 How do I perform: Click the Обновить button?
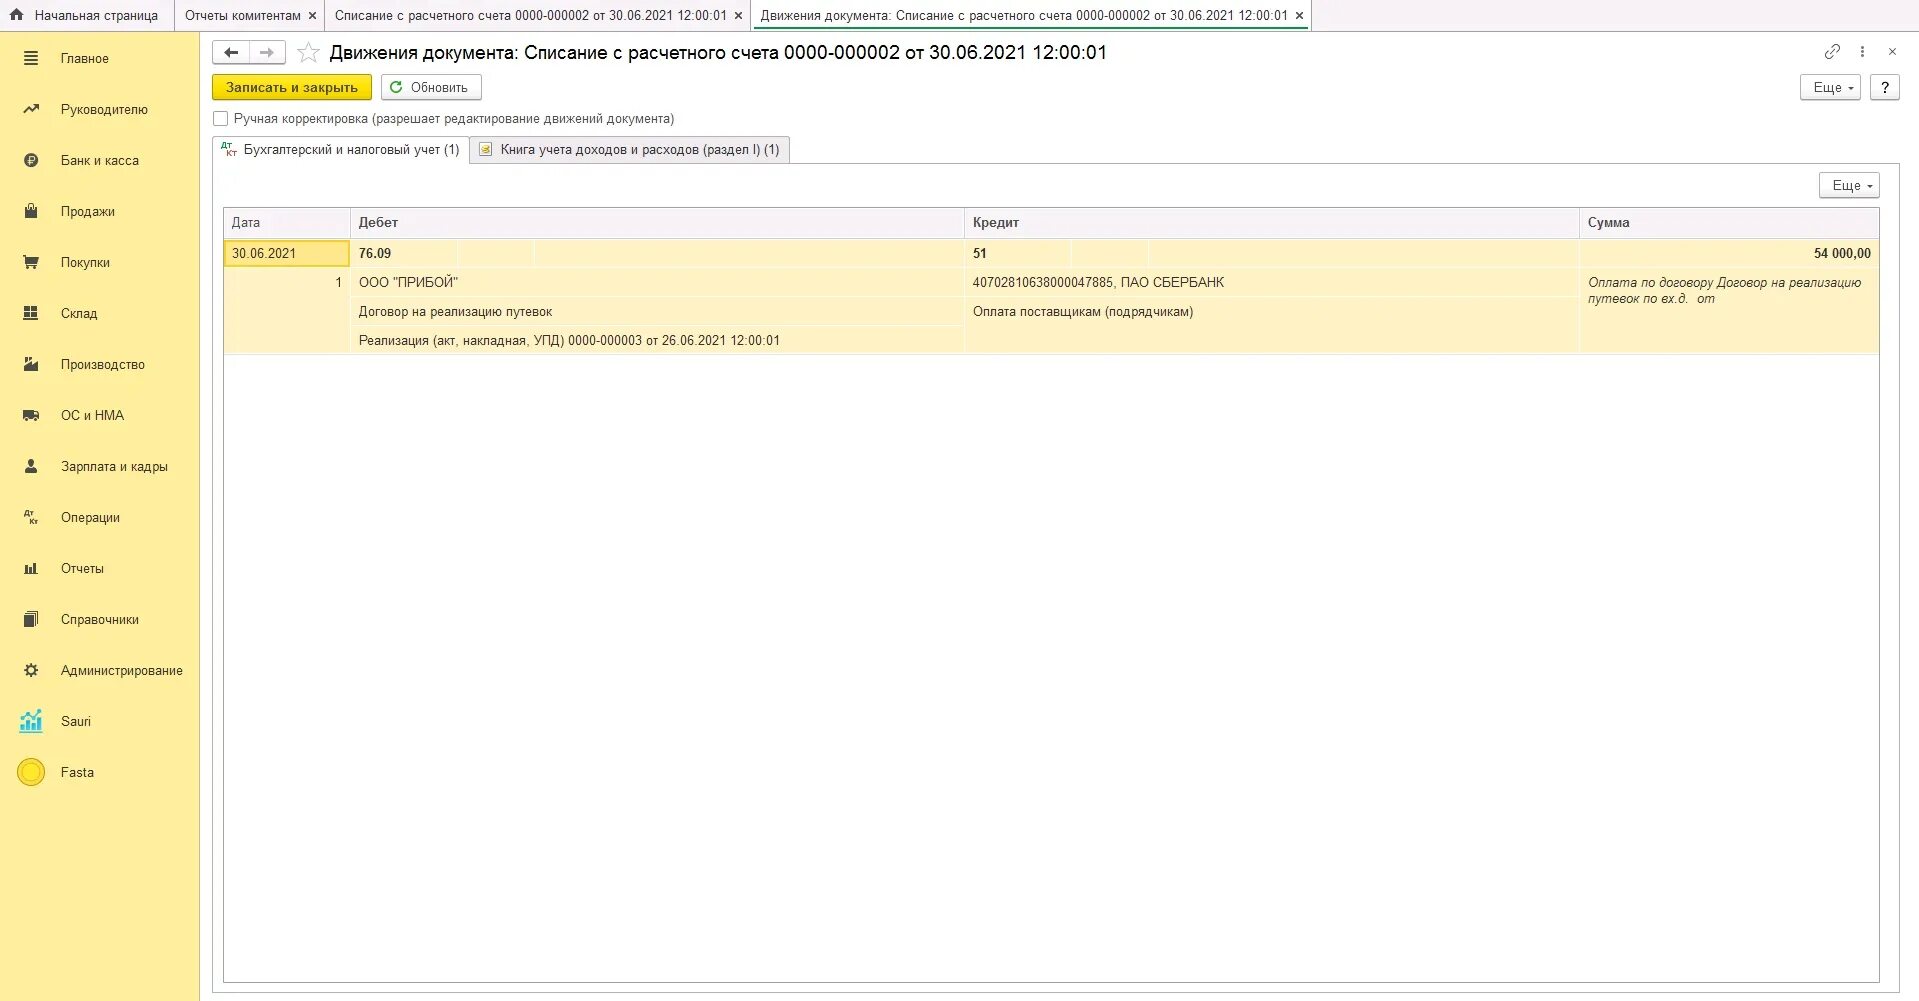point(431,88)
